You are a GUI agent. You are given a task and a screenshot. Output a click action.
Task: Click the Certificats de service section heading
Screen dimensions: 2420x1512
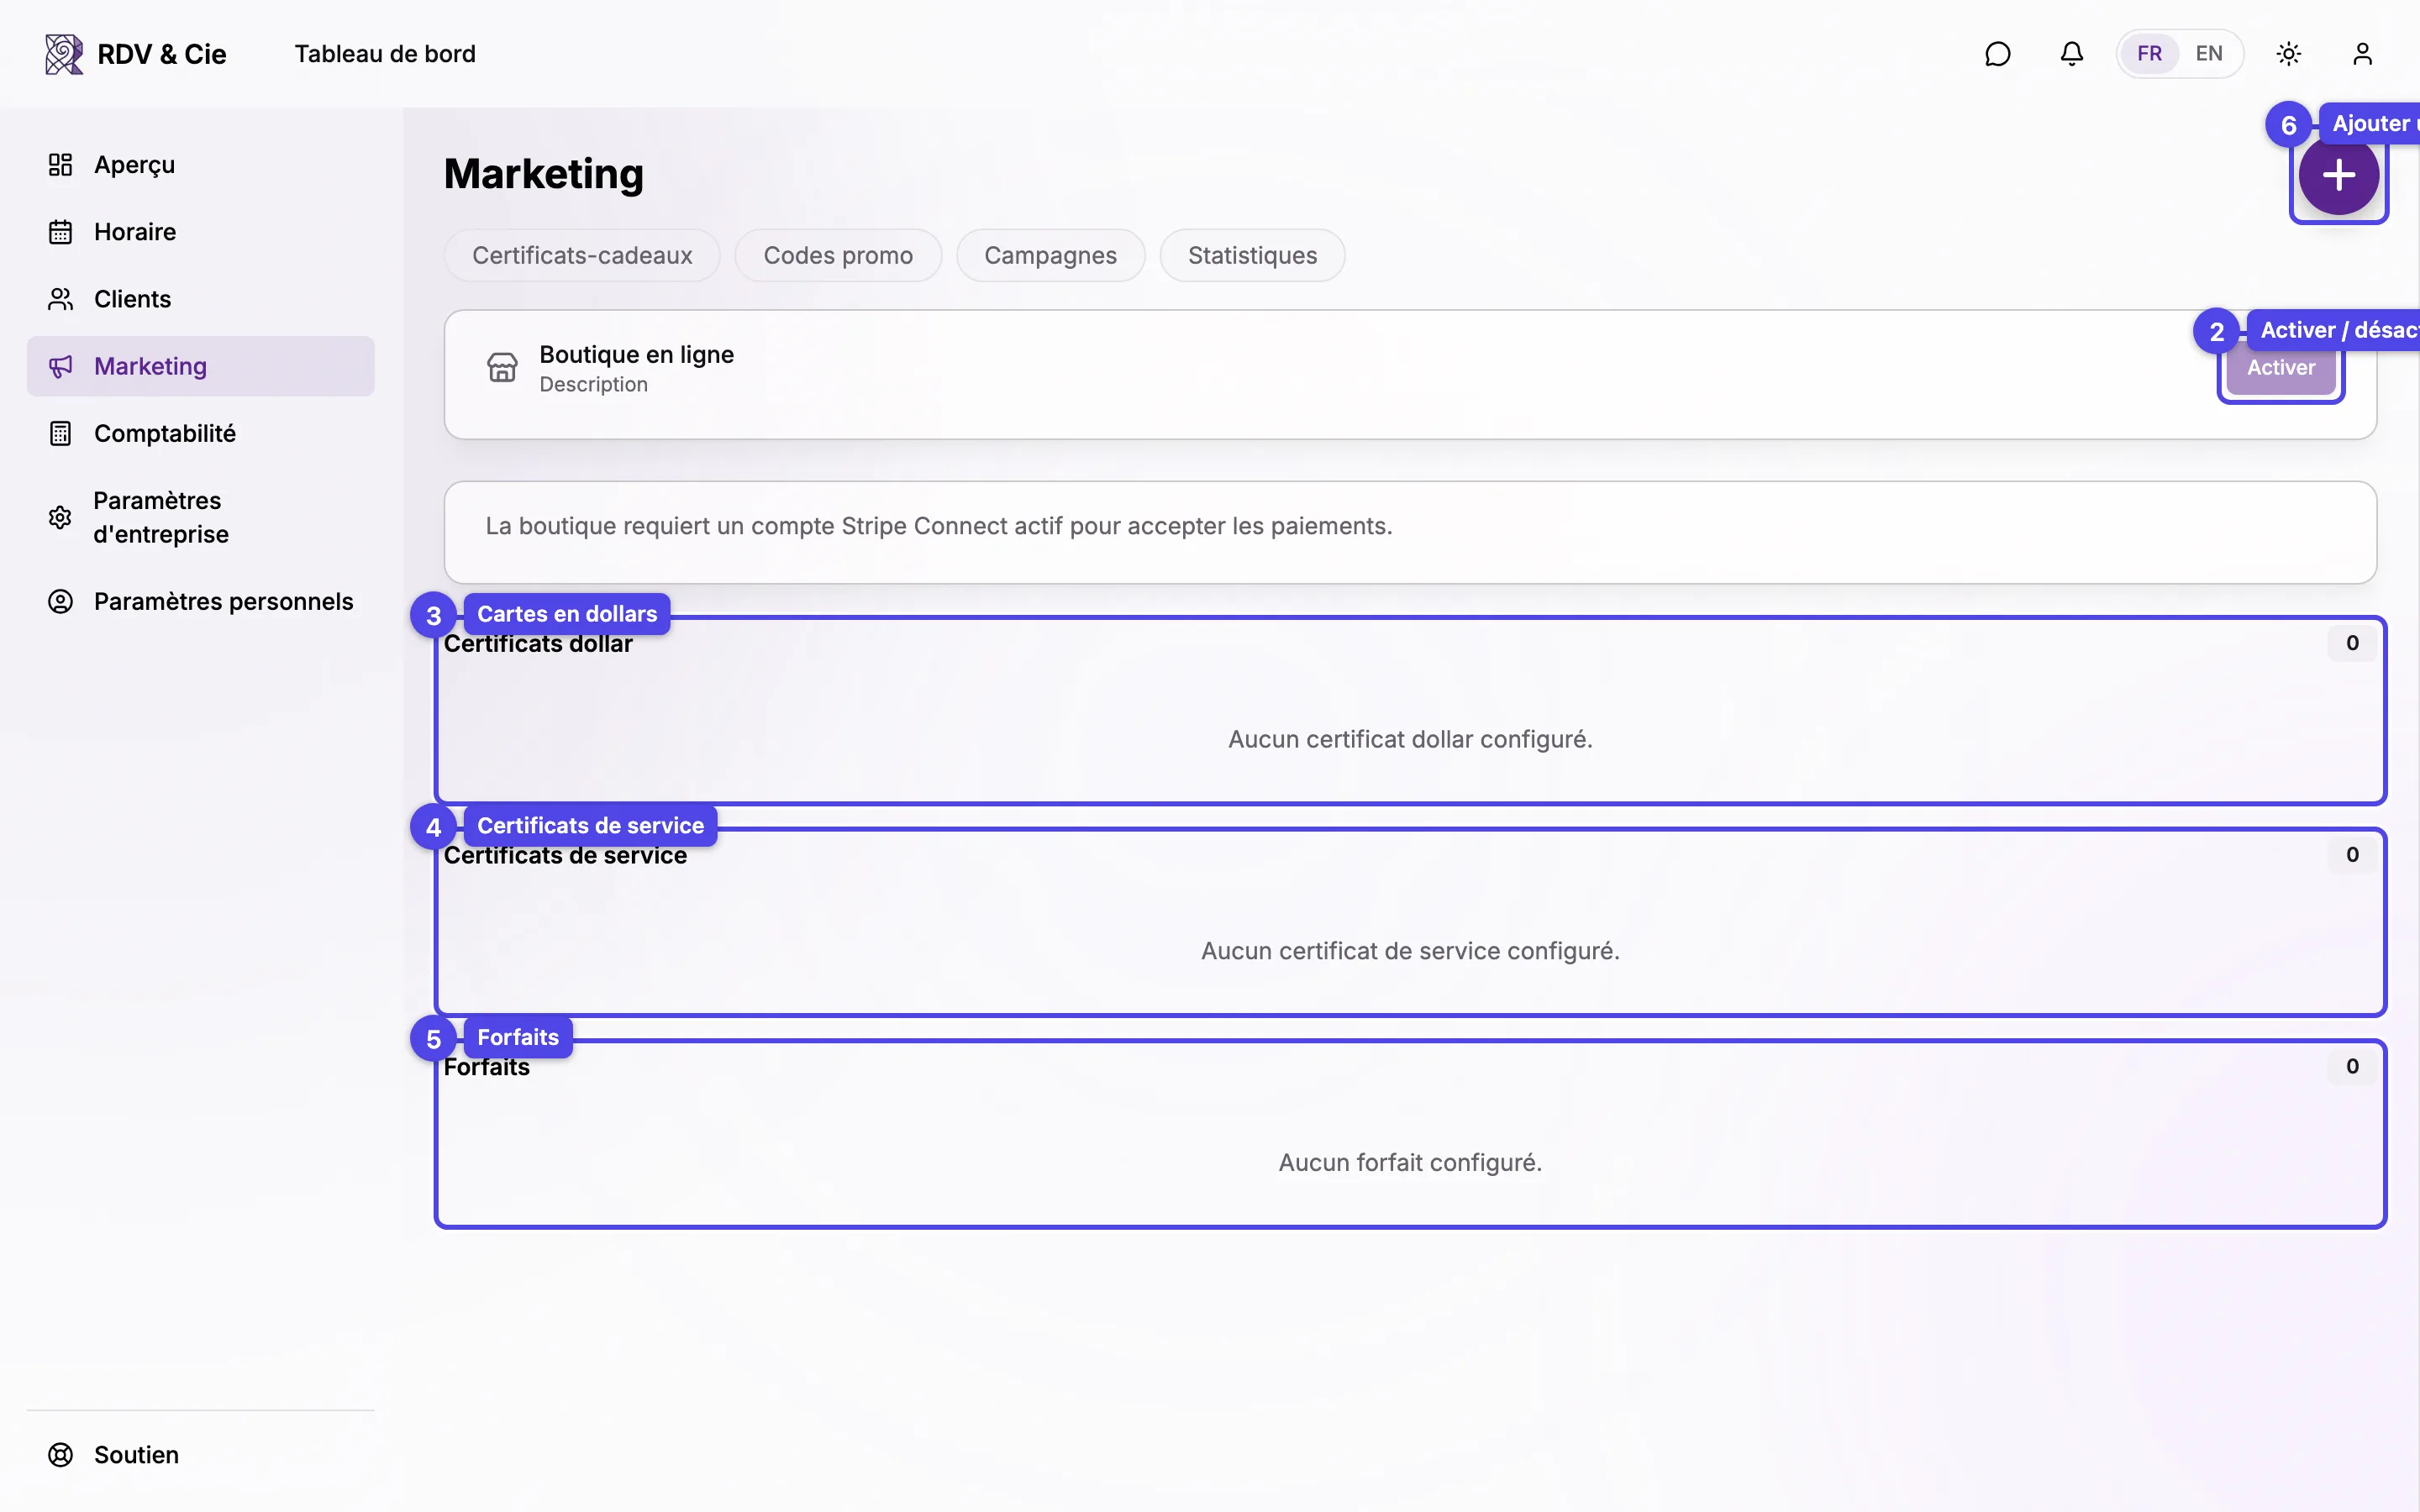pyautogui.click(x=565, y=856)
